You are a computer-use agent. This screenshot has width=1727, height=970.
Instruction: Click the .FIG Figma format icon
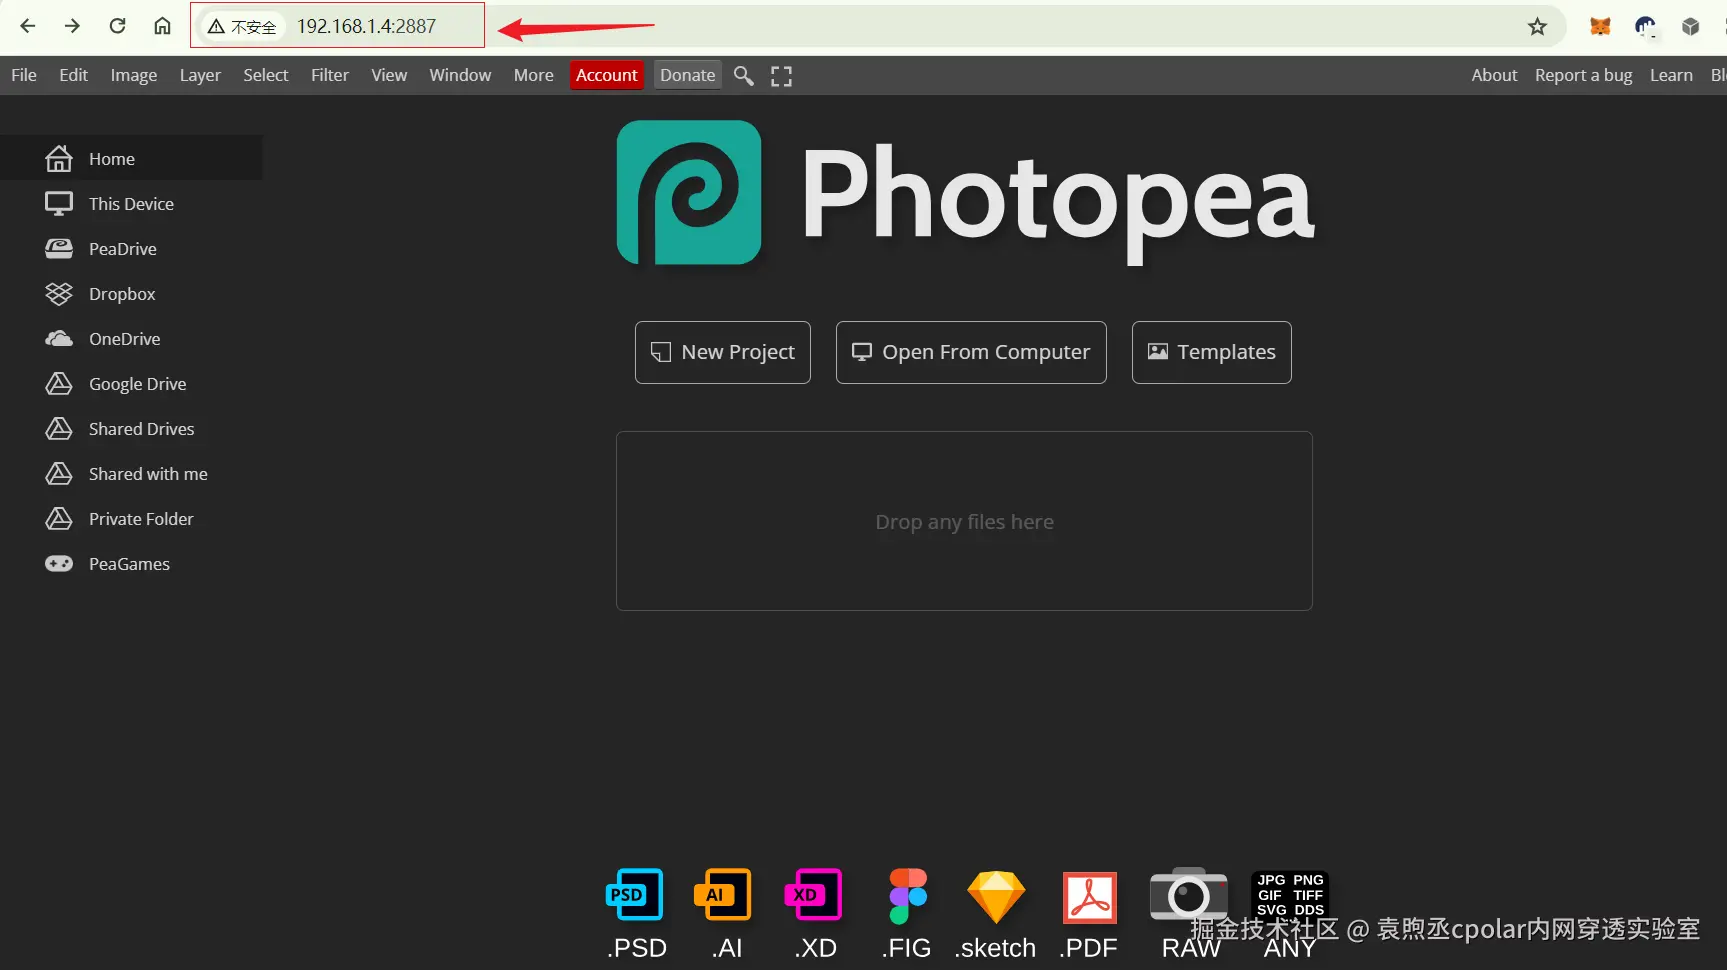click(x=908, y=896)
